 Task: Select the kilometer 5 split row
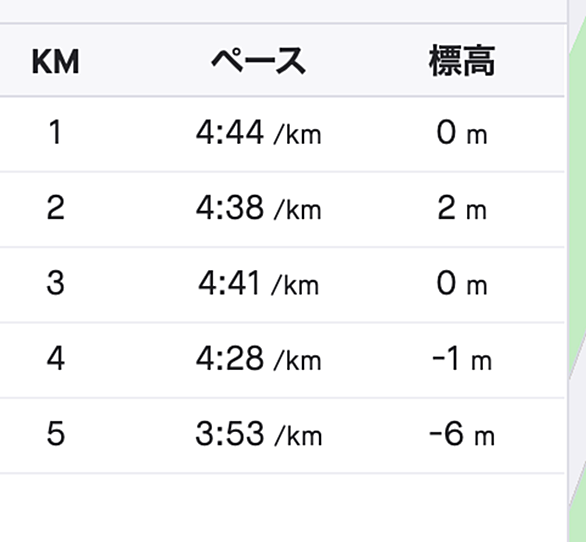282,436
